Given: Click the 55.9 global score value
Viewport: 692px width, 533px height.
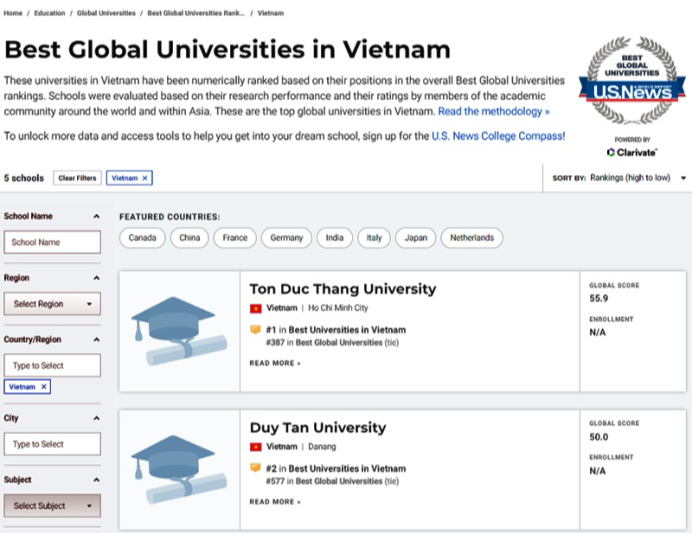Looking at the screenshot, I should click(x=598, y=299).
